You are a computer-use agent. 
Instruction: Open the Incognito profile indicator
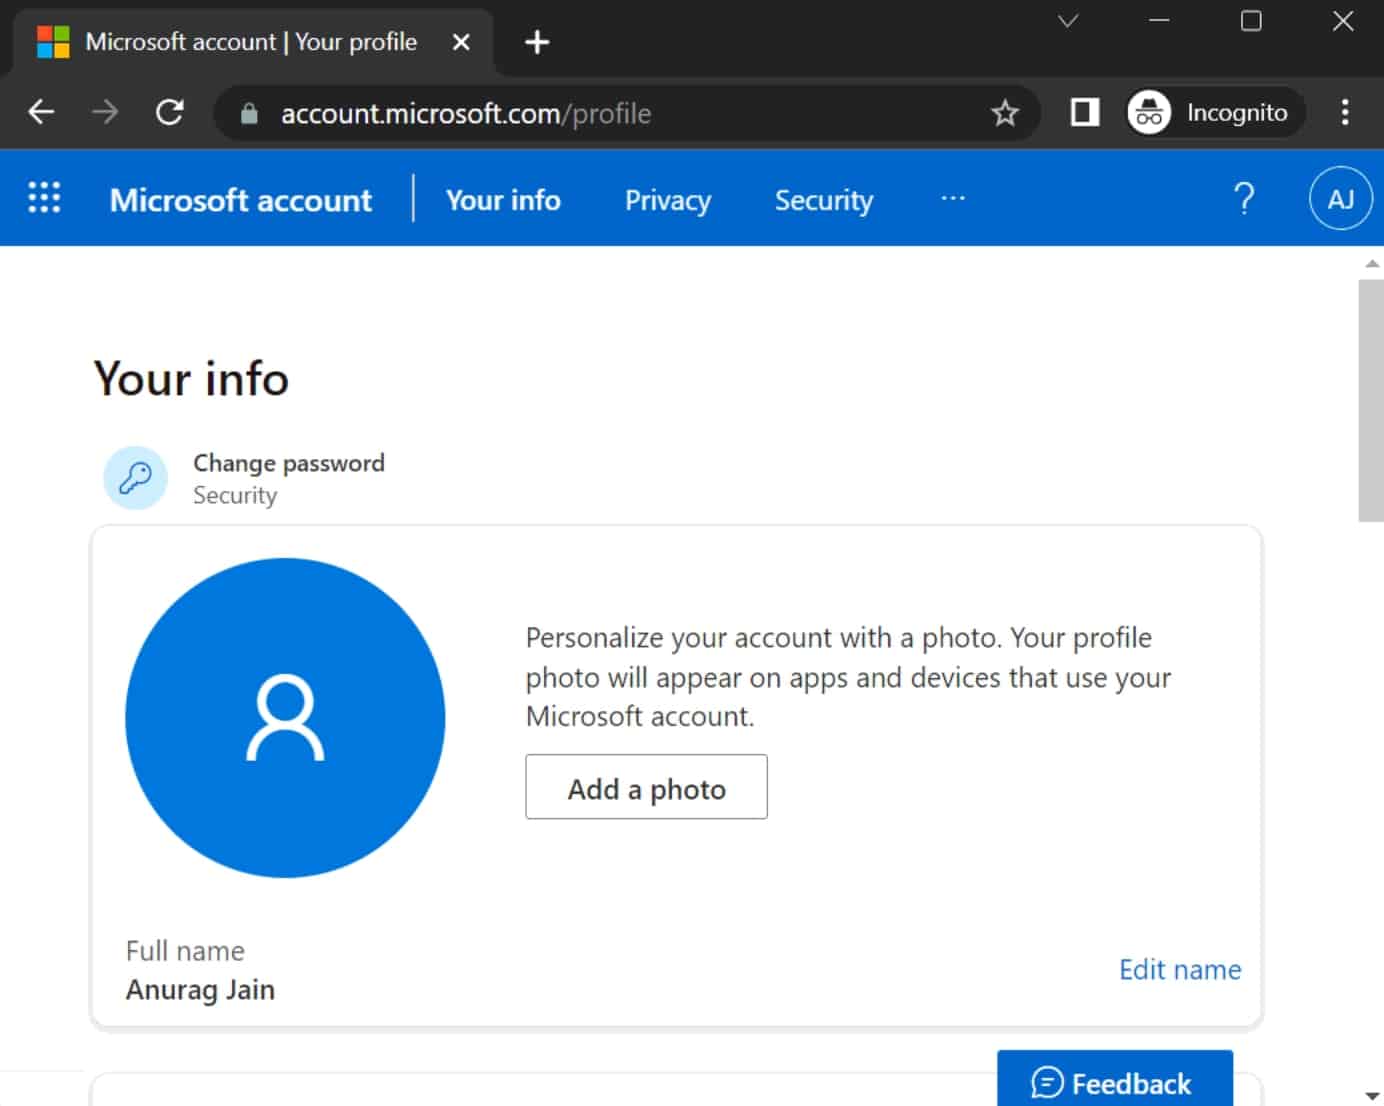point(1216,112)
